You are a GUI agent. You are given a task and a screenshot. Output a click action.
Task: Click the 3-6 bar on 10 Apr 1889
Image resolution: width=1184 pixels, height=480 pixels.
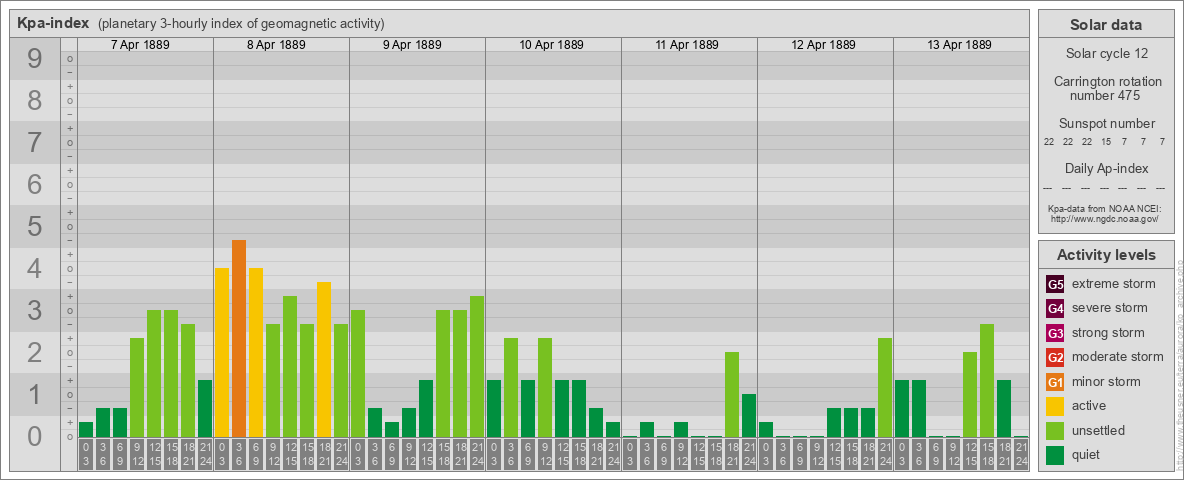tap(511, 387)
